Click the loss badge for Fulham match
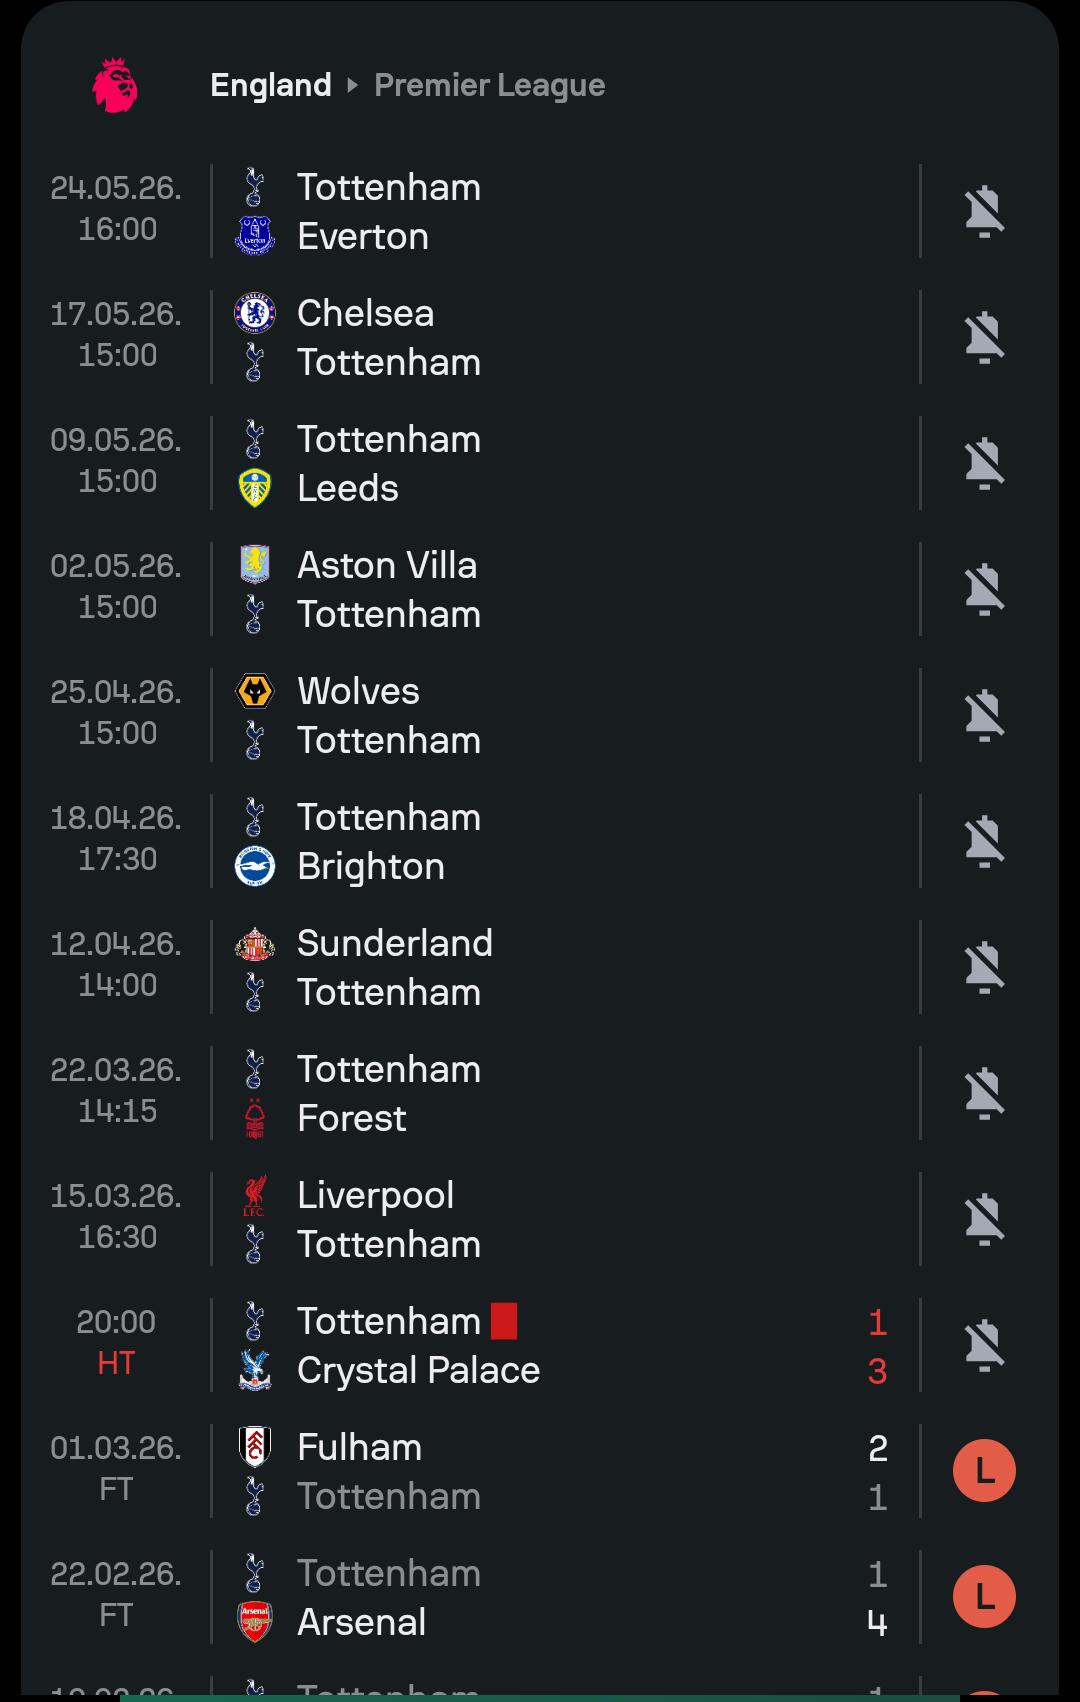The height and width of the screenshot is (1702, 1080). click(984, 1471)
